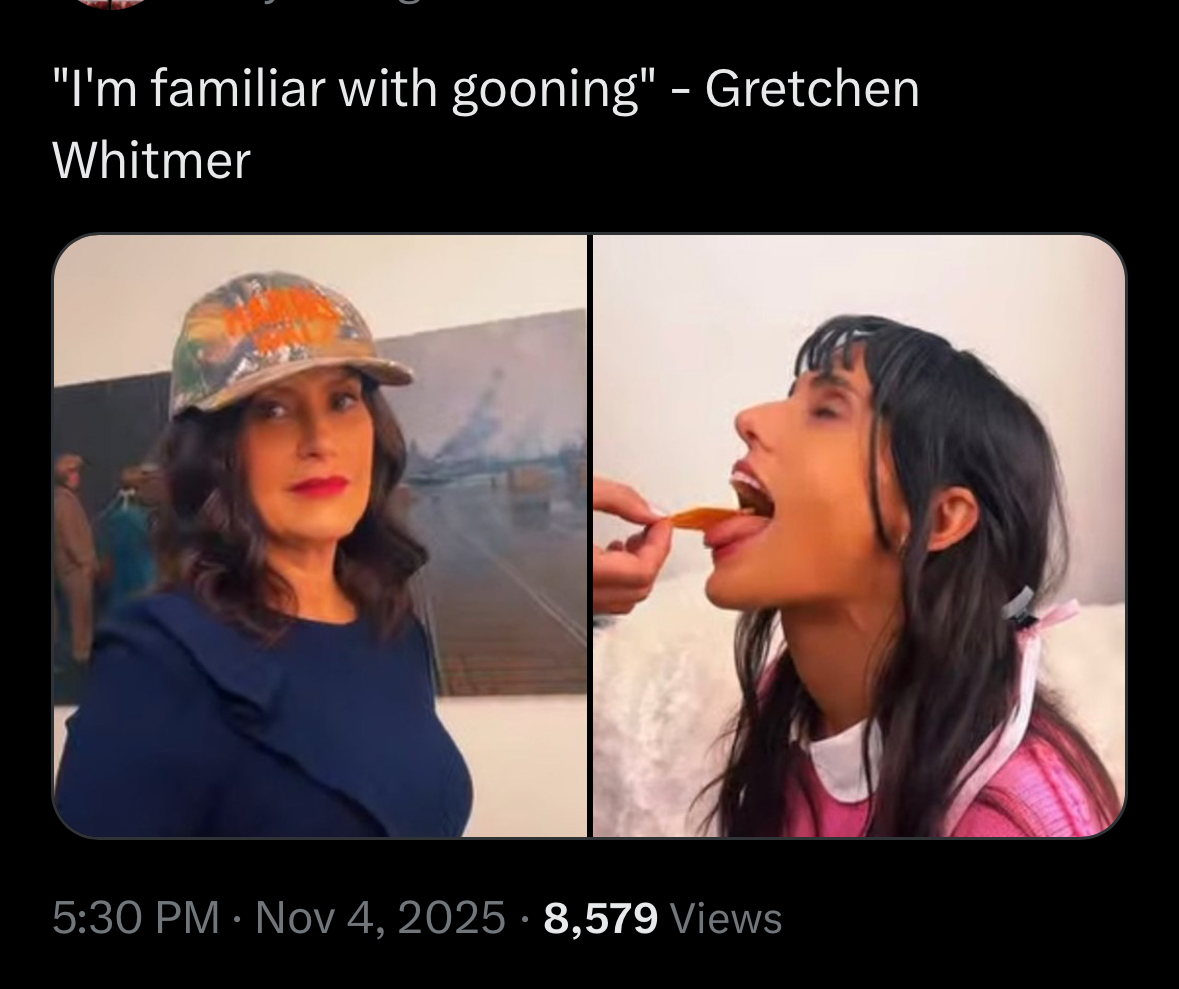Open the right photo with pink sweater

[859, 535]
